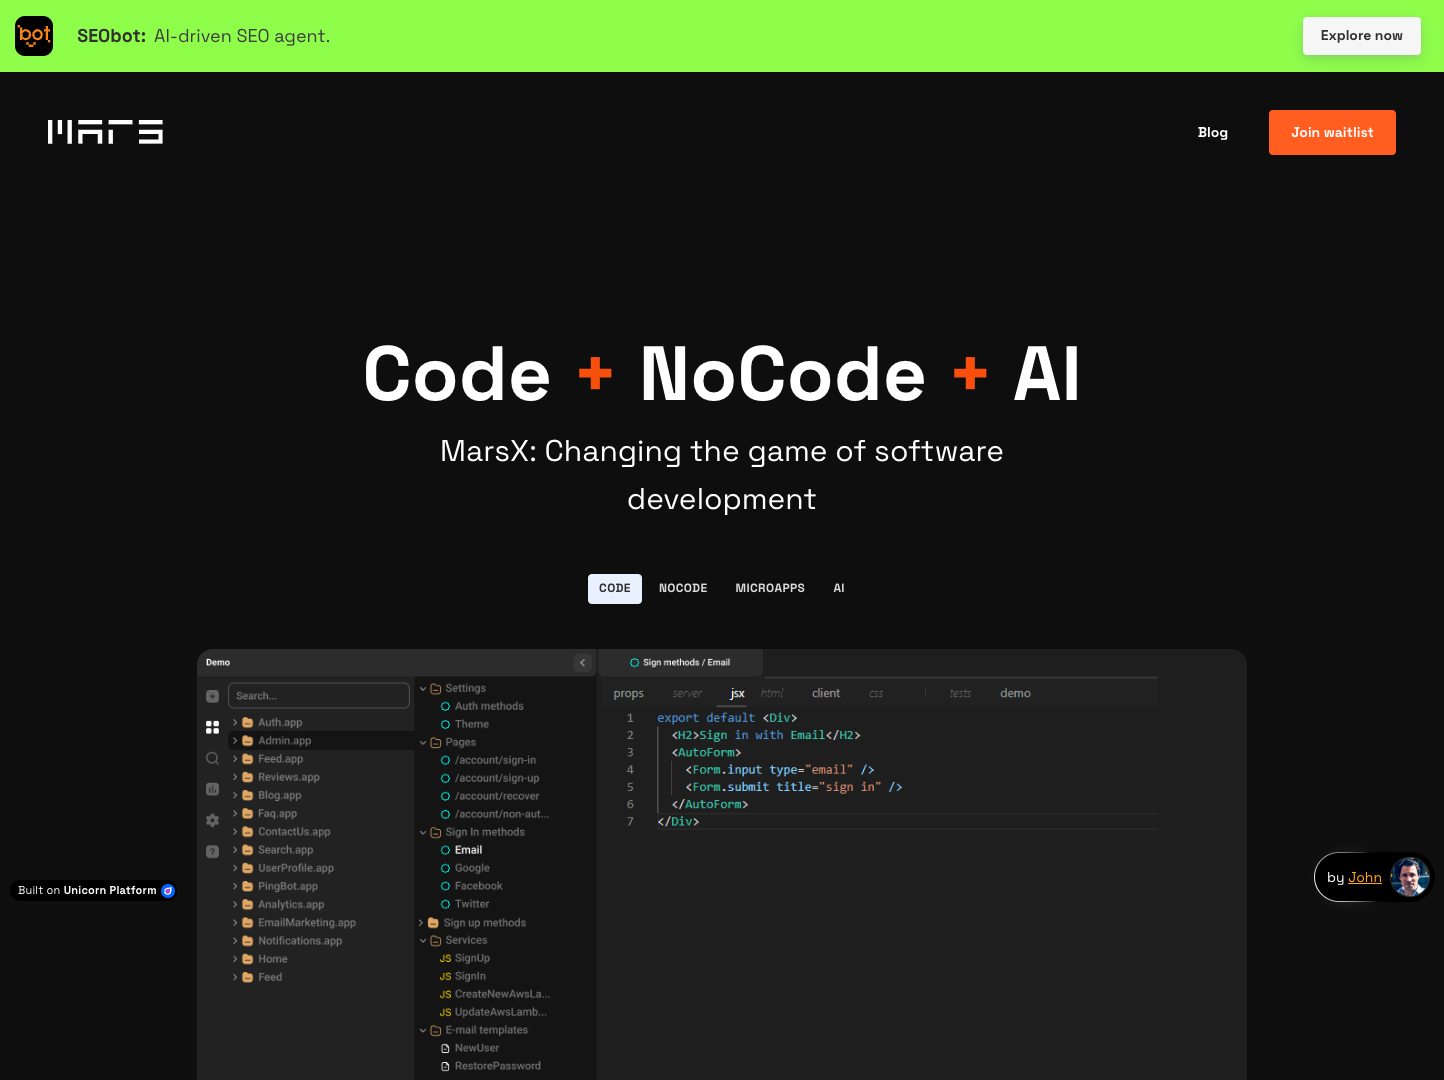
Task: Collapse the Services folder
Action: [423, 940]
